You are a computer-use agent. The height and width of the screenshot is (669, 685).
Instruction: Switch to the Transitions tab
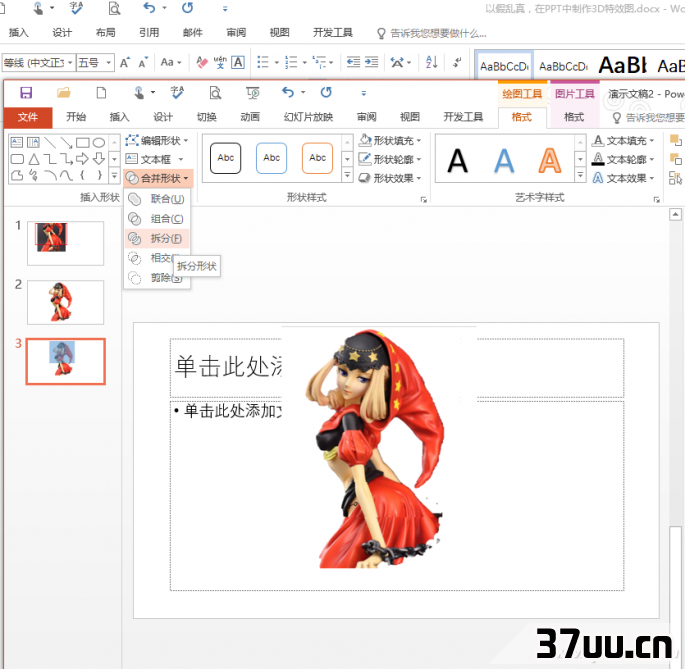207,117
